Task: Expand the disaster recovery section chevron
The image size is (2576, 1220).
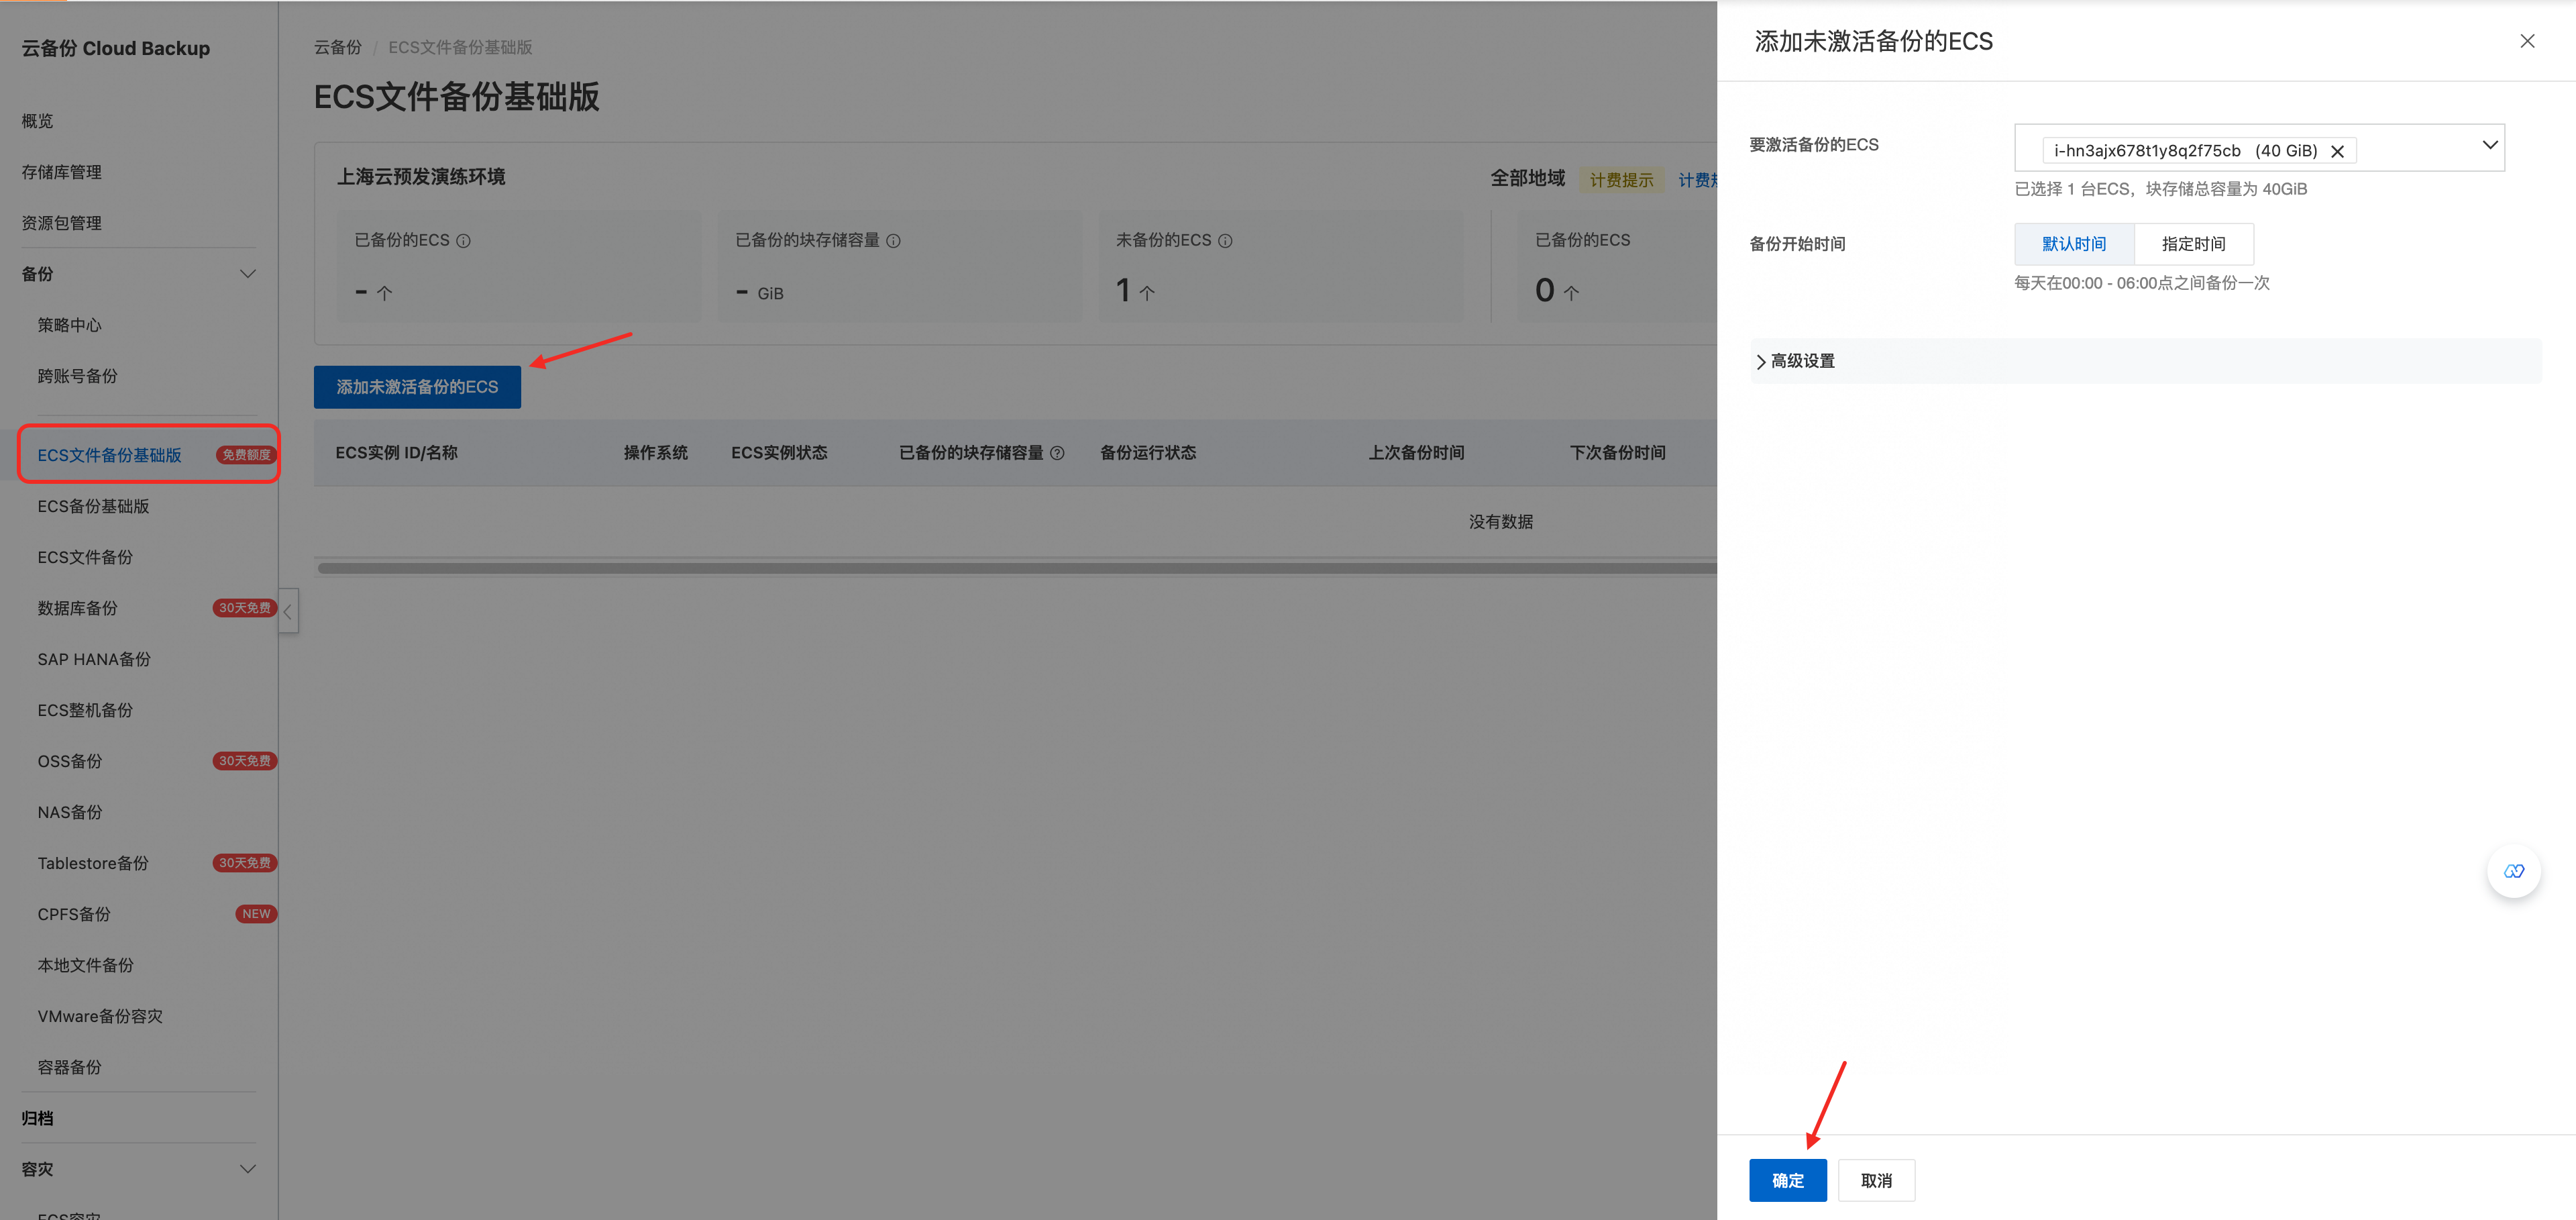Action: coord(248,1169)
